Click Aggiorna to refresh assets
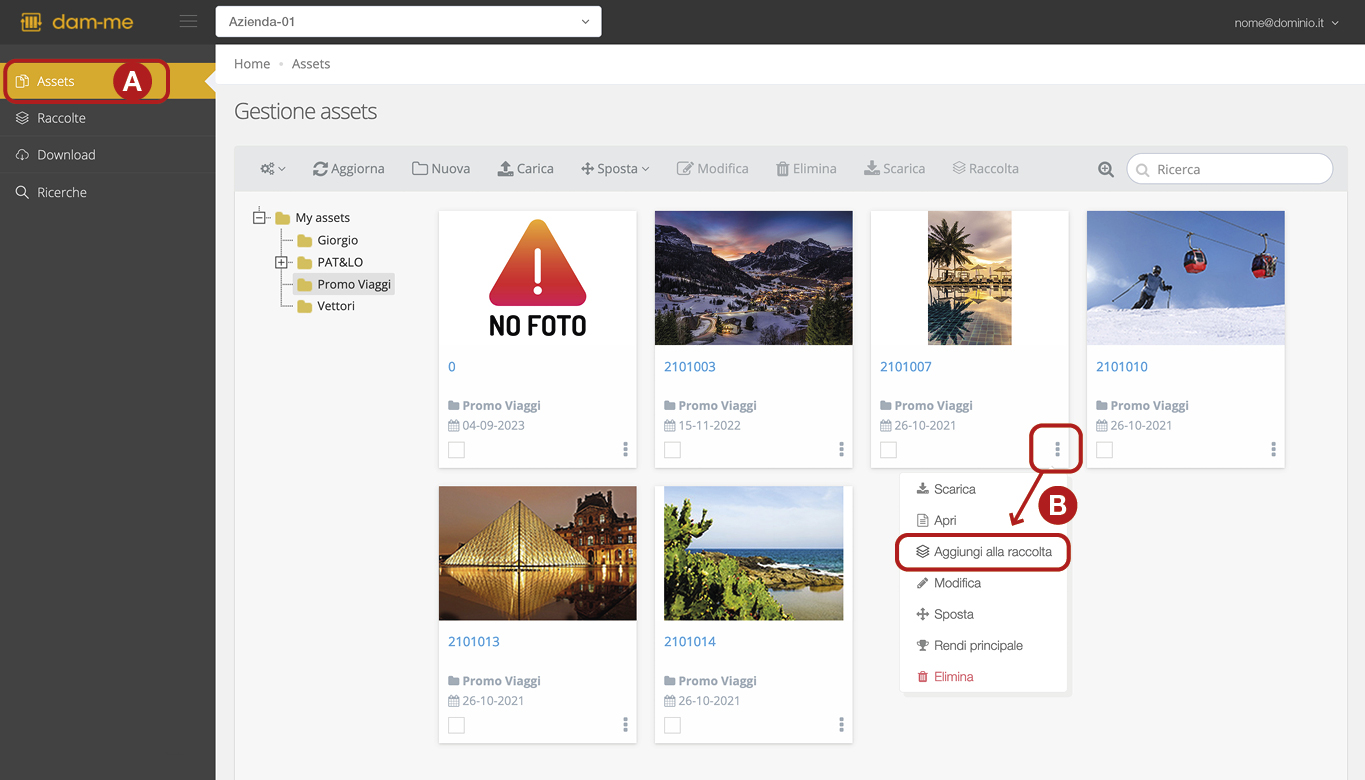Image resolution: width=1365 pixels, height=780 pixels. click(349, 169)
